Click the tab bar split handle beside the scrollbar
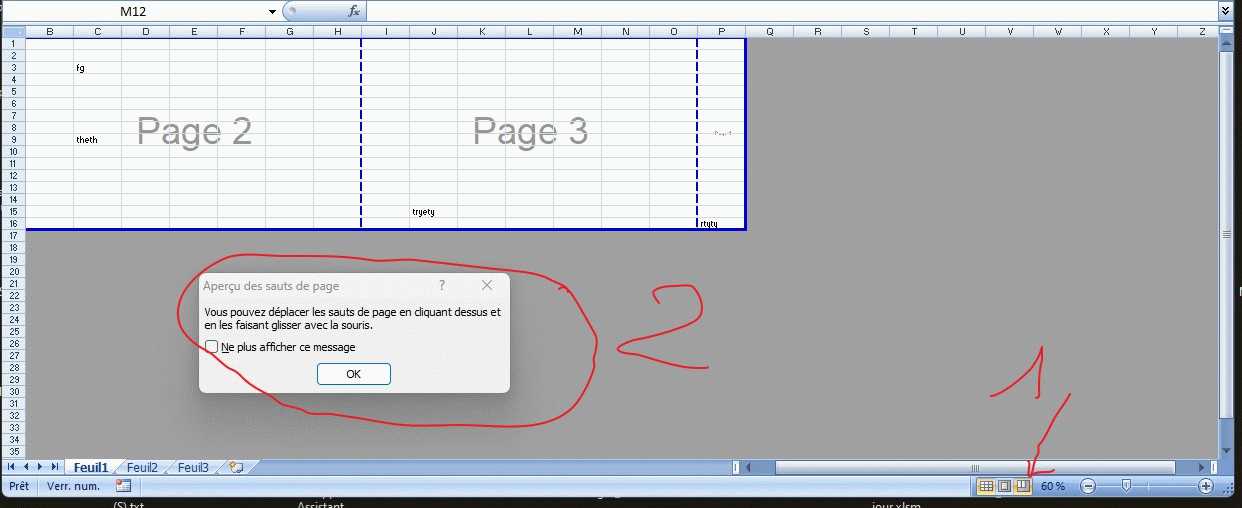Viewport: 1242px width, 508px height. coord(736,467)
